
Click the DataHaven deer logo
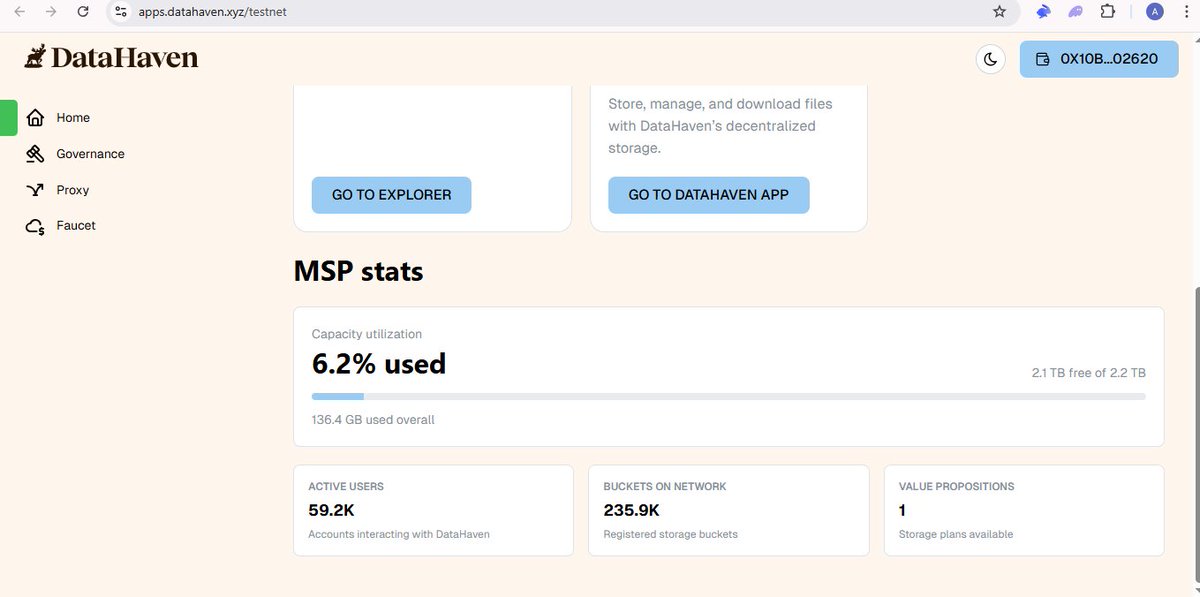click(x=35, y=57)
